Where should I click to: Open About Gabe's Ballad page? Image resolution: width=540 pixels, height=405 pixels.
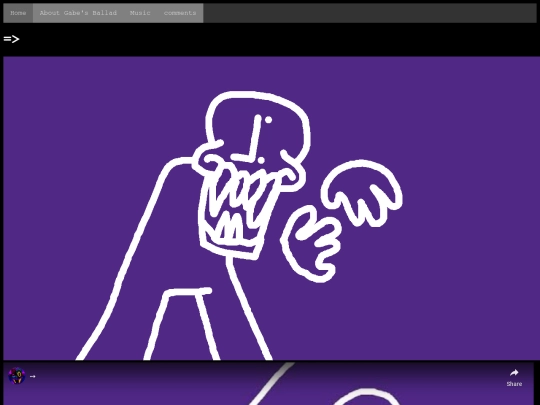point(78,13)
